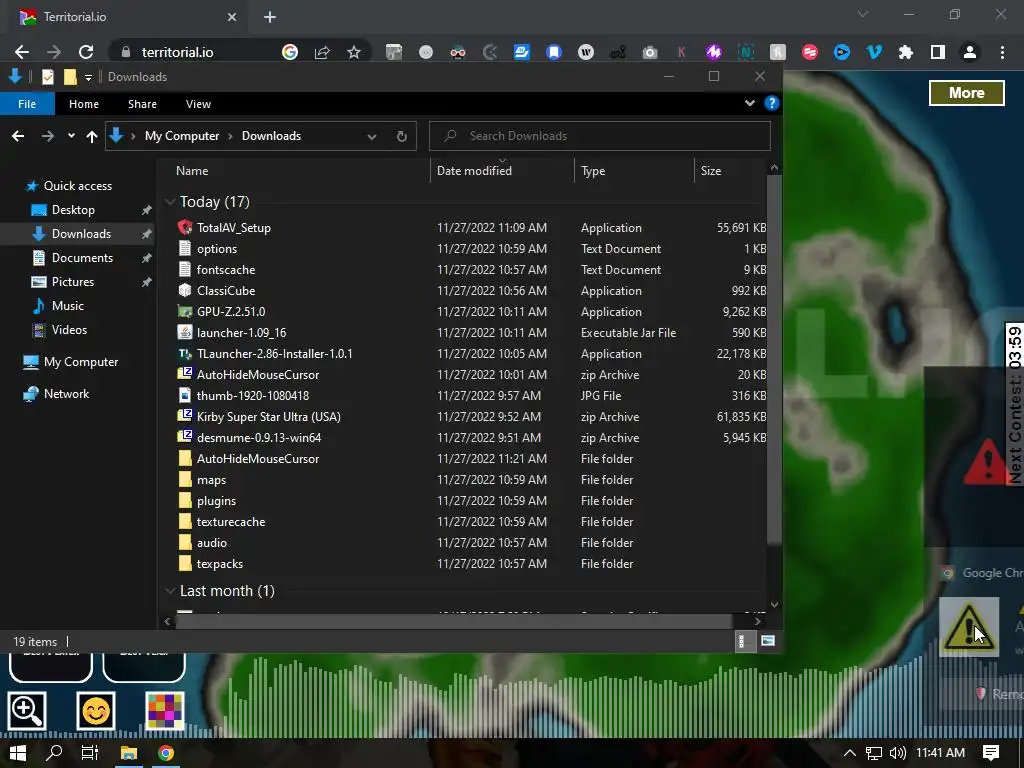Show hidden system tray icons

pos(850,753)
